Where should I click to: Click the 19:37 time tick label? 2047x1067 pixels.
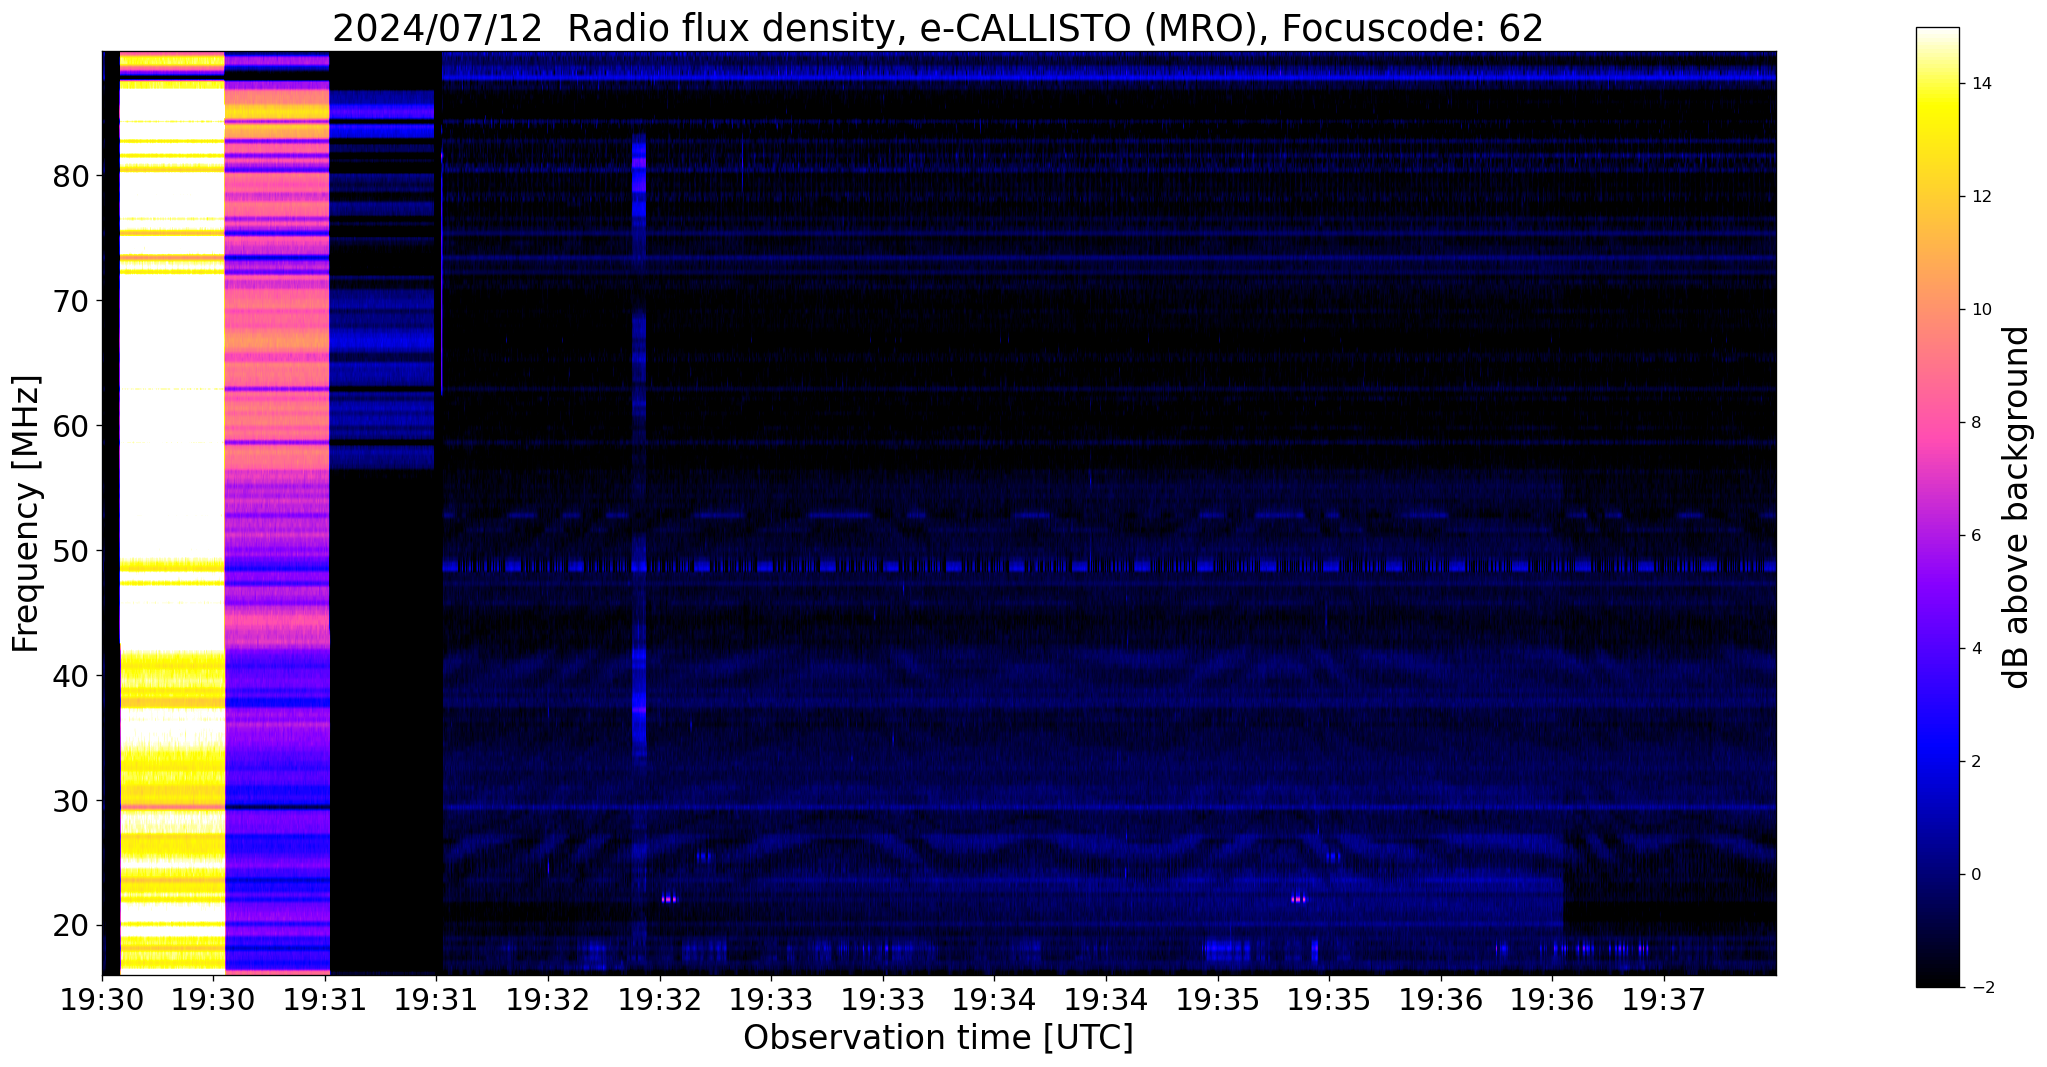click(x=1664, y=998)
